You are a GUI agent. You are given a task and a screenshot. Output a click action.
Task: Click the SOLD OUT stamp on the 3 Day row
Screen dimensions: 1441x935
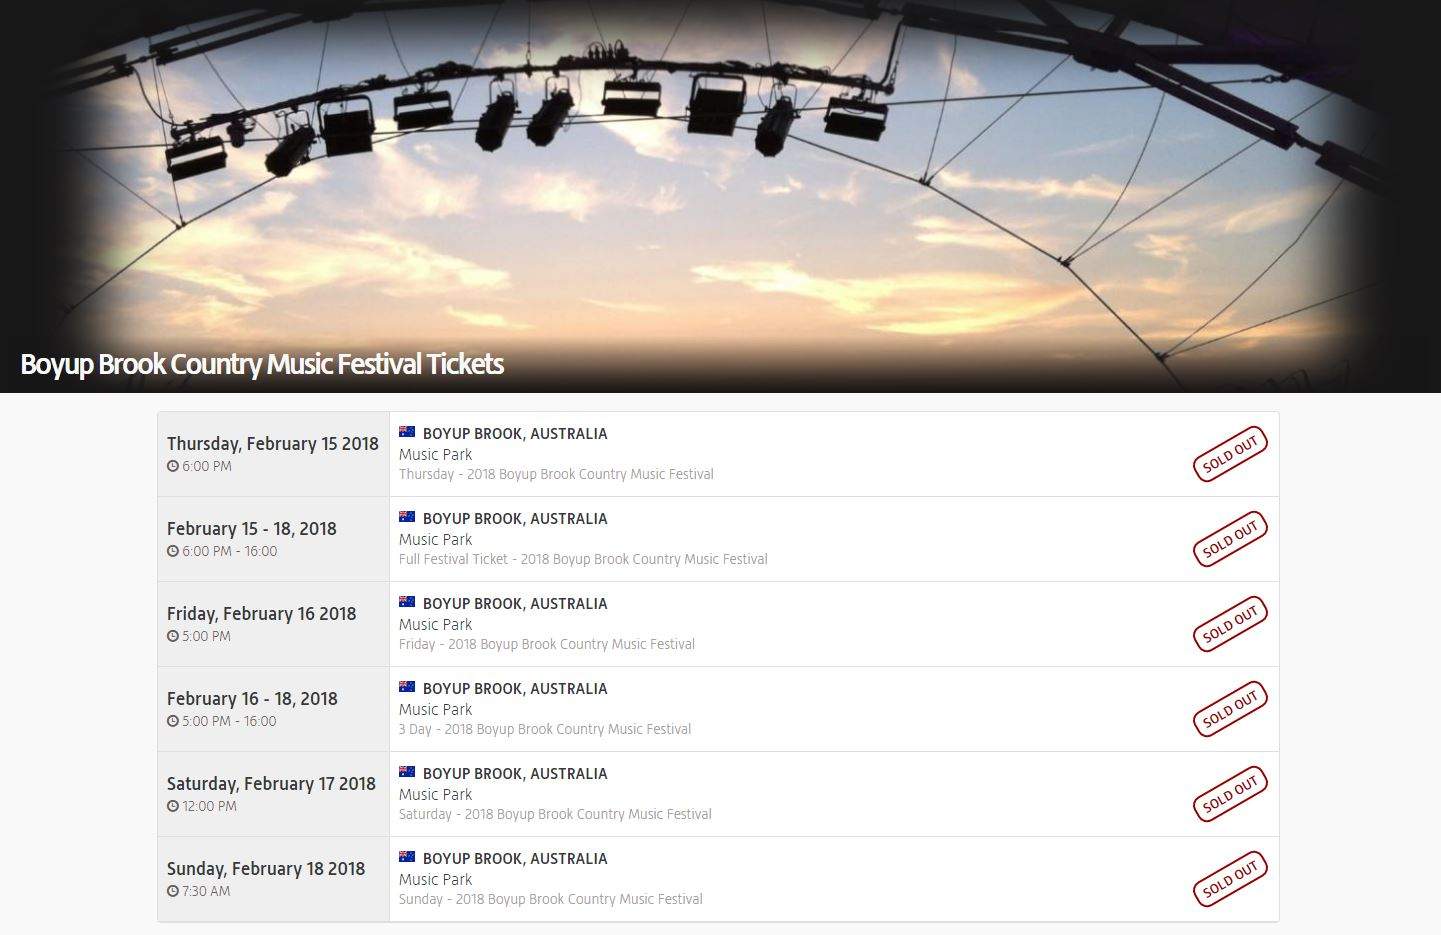coord(1230,709)
